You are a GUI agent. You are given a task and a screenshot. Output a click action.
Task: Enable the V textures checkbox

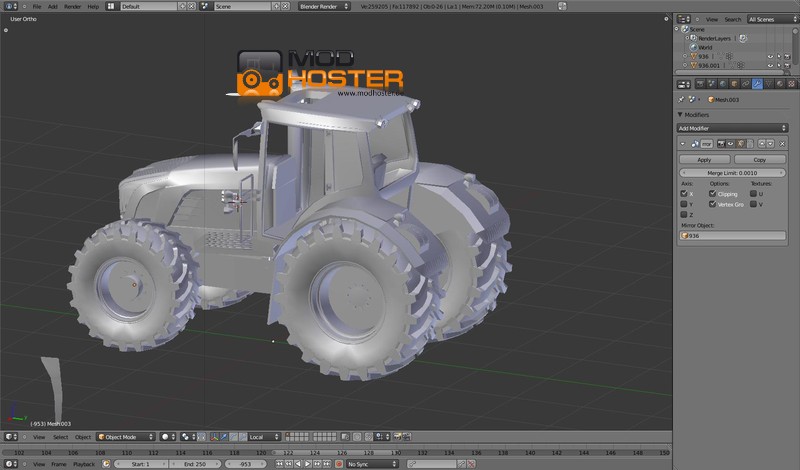click(x=753, y=204)
